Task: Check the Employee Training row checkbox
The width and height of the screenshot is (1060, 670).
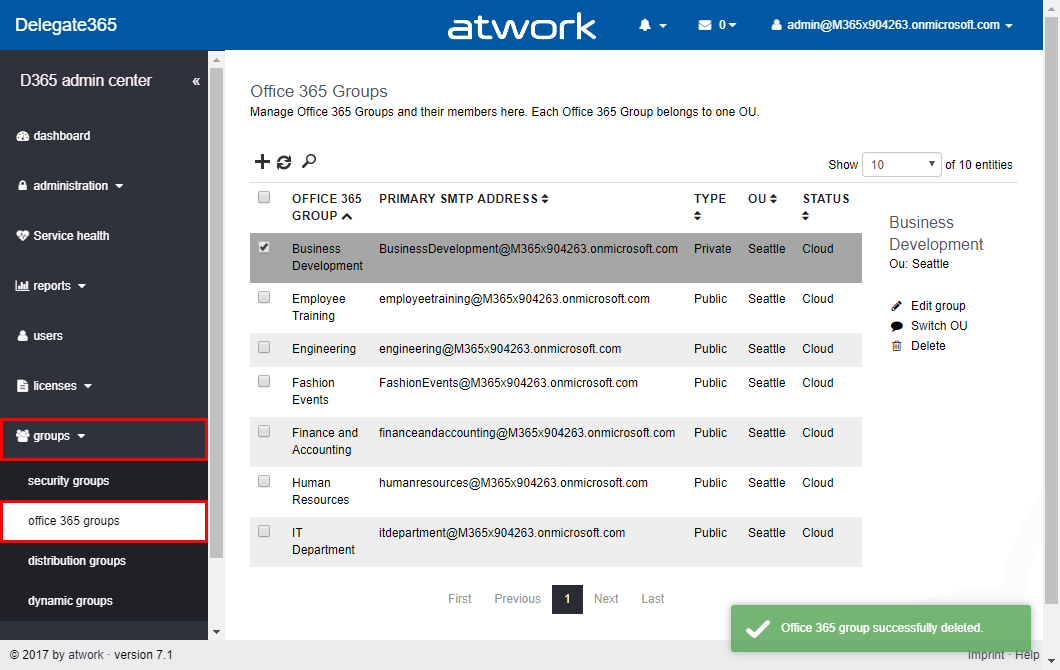Action: point(264,297)
